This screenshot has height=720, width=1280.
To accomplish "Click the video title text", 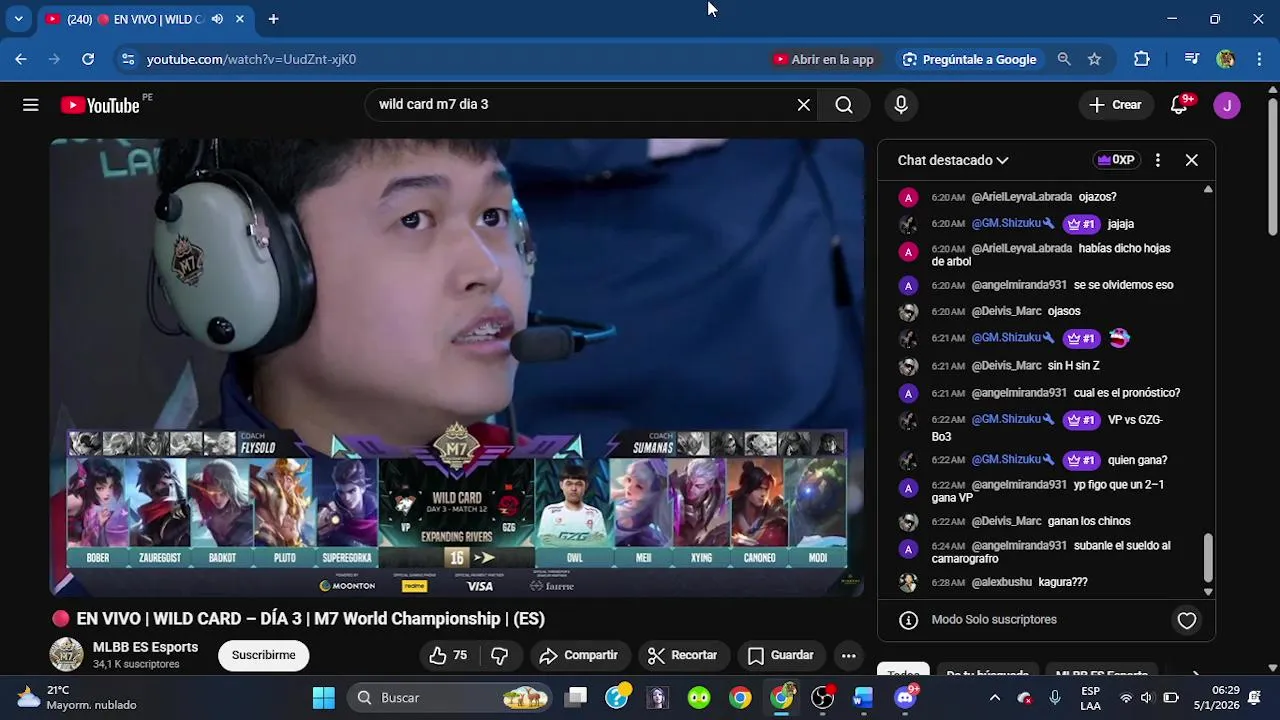I will pos(310,619).
